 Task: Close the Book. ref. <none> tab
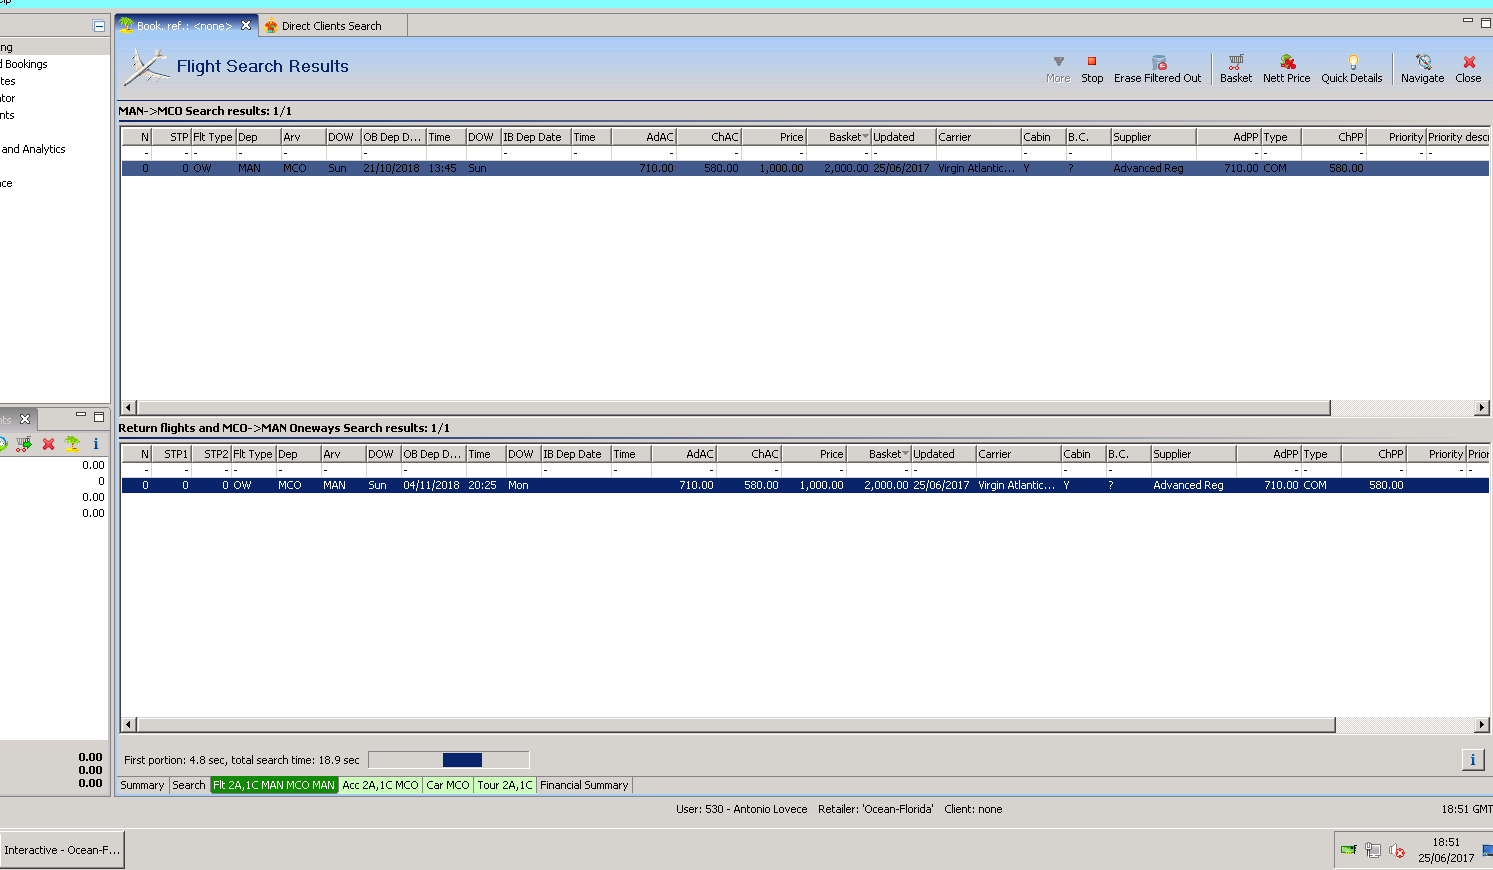pyautogui.click(x=246, y=26)
